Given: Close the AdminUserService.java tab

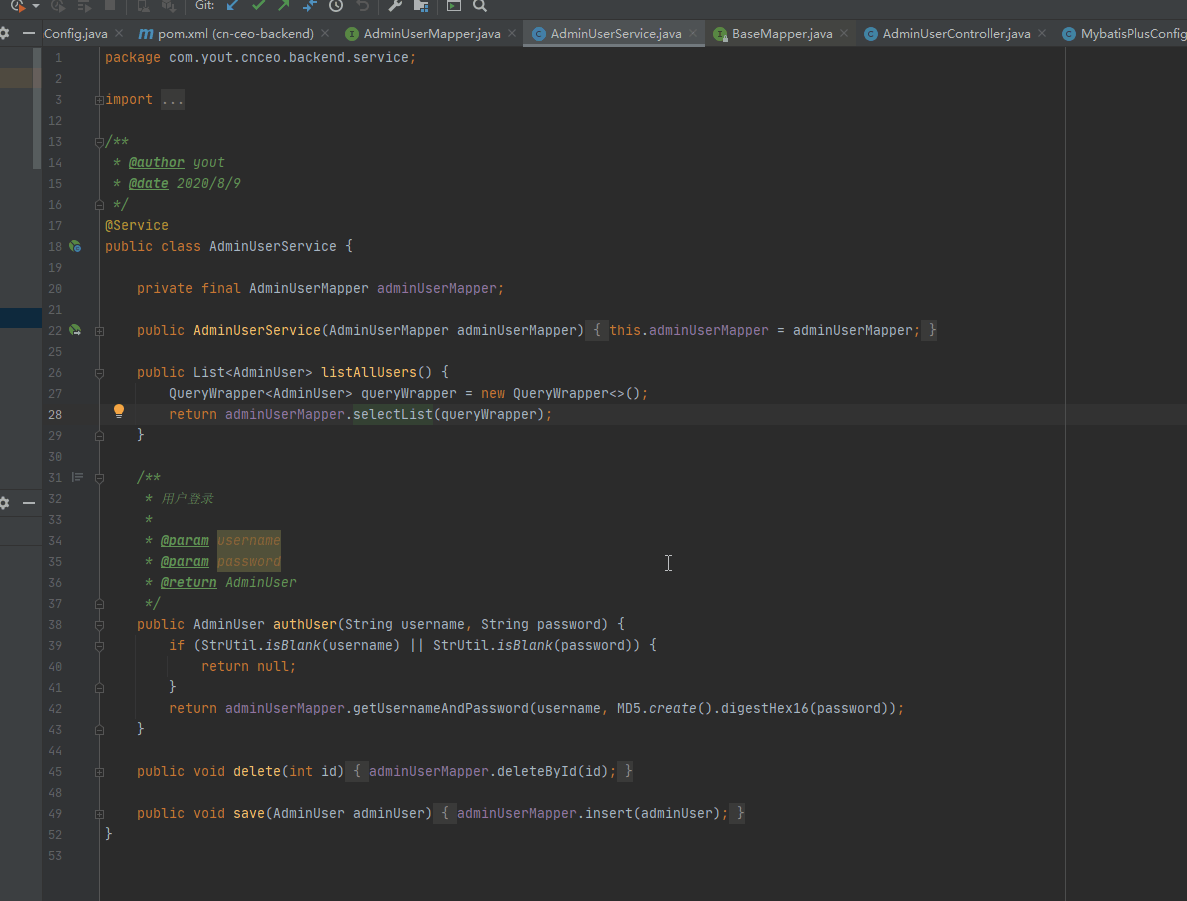Looking at the screenshot, I should coord(693,33).
